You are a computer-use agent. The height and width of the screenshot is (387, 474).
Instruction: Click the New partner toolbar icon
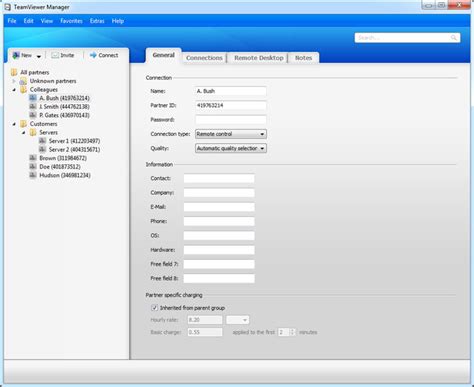click(x=16, y=55)
